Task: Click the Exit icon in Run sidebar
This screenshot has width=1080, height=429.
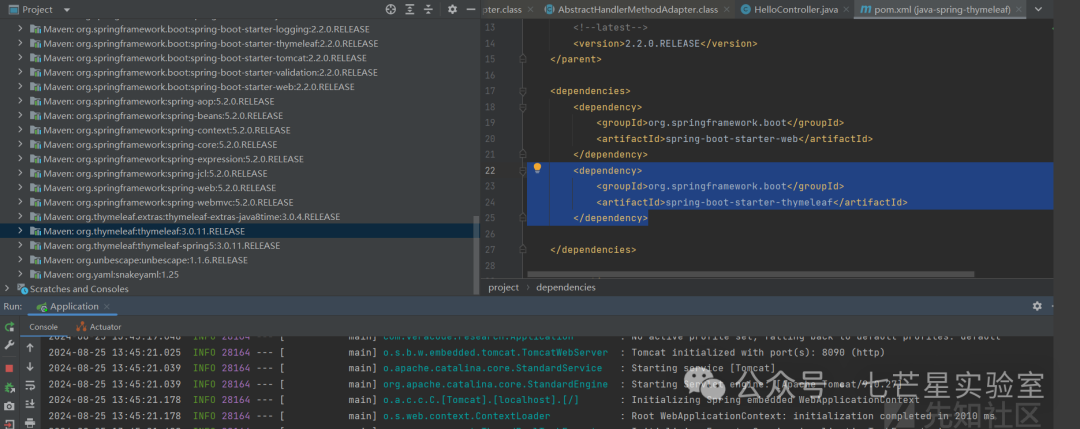Action: [x=10, y=423]
